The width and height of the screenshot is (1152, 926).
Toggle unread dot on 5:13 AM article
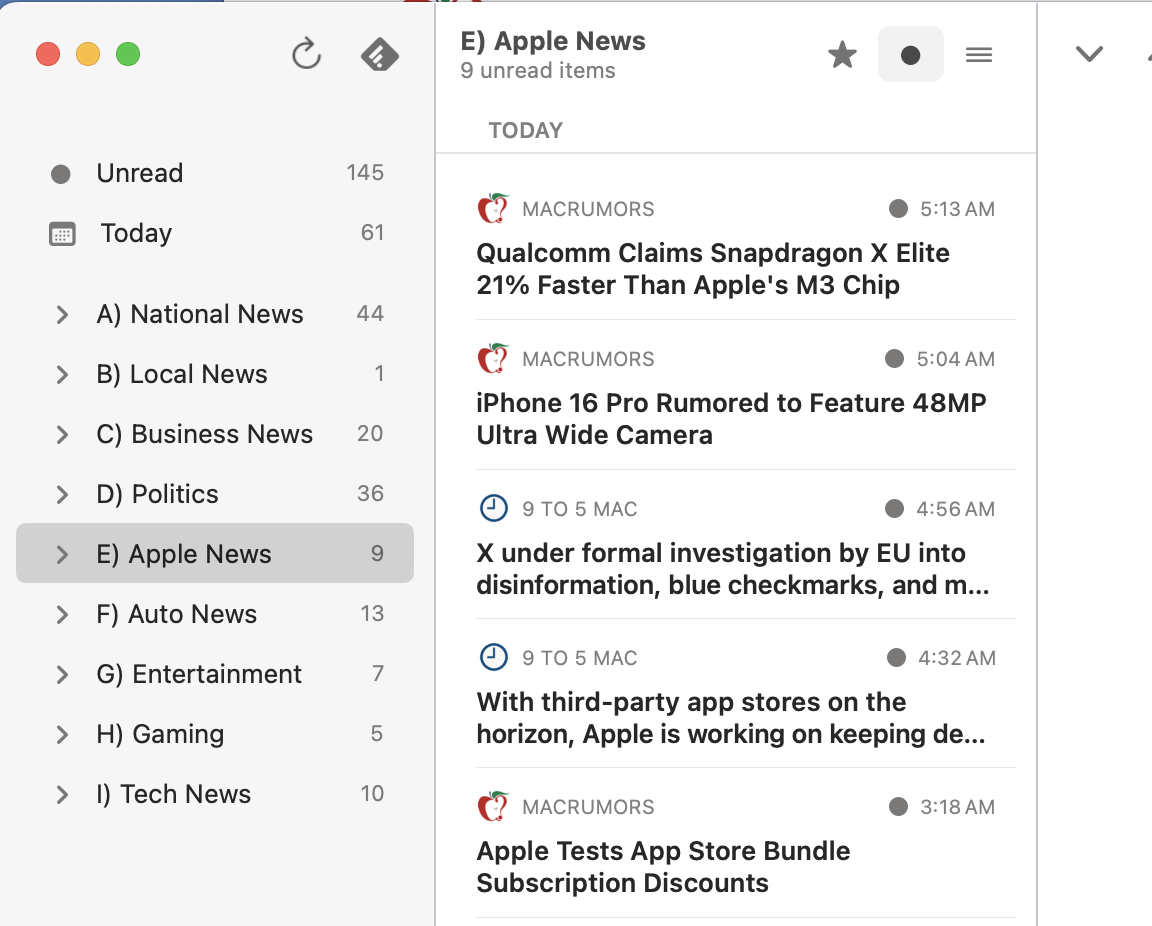[898, 209]
